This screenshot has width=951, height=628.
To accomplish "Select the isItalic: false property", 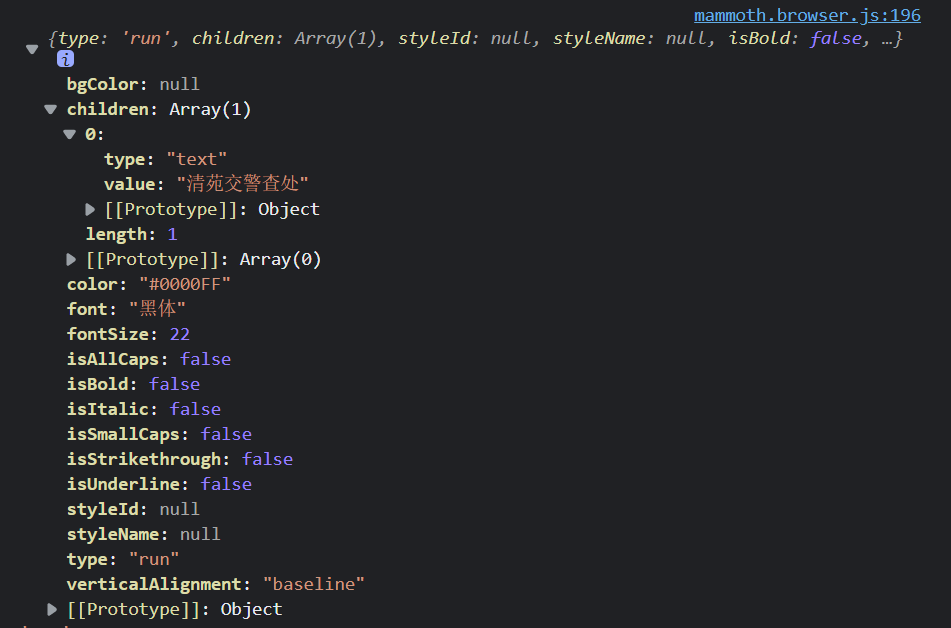I will click(144, 409).
